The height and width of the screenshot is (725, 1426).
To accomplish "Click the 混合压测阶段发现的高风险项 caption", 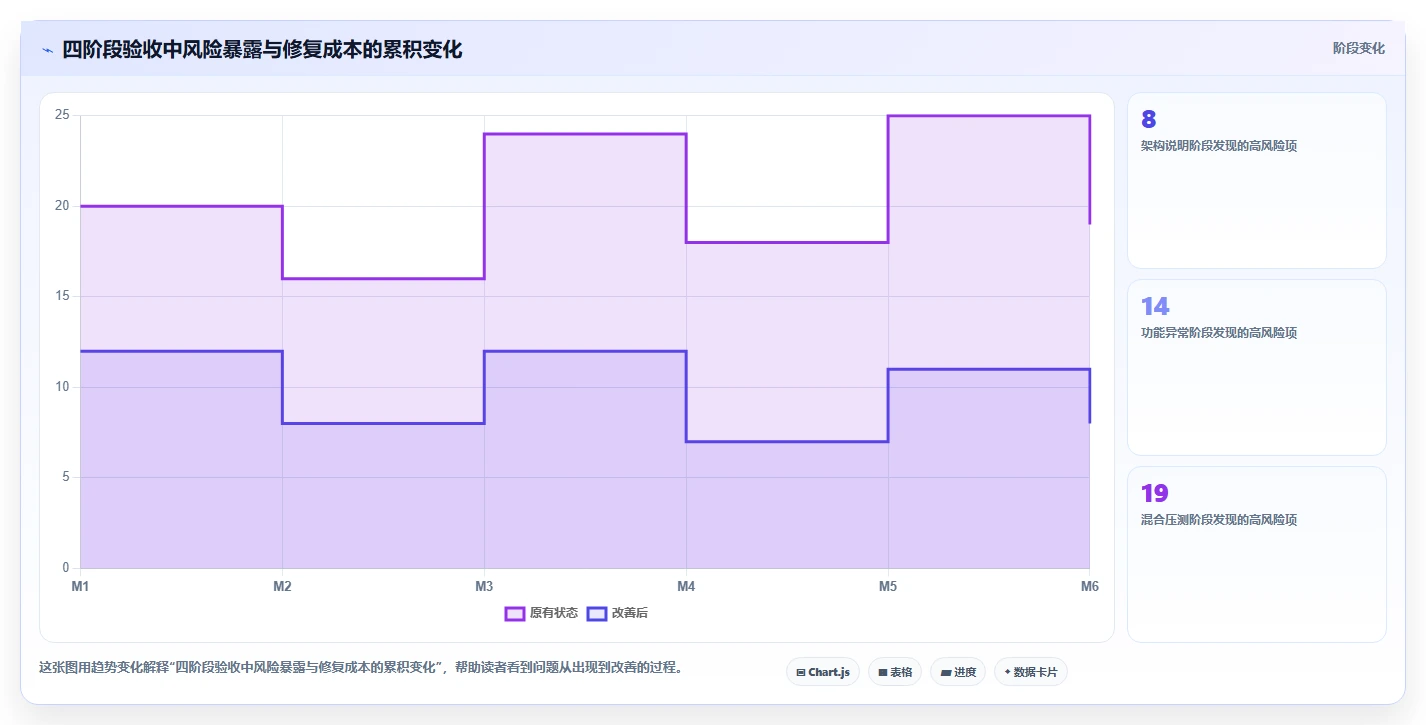I will [x=1219, y=520].
